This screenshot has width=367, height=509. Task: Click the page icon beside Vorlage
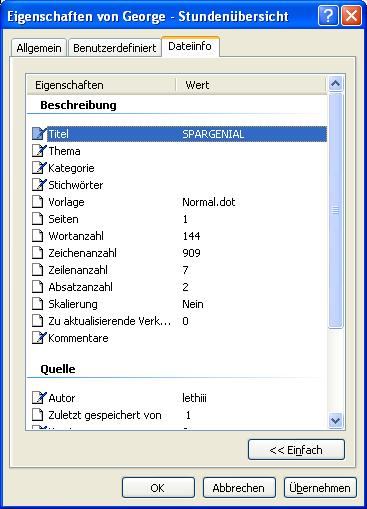pos(38,202)
